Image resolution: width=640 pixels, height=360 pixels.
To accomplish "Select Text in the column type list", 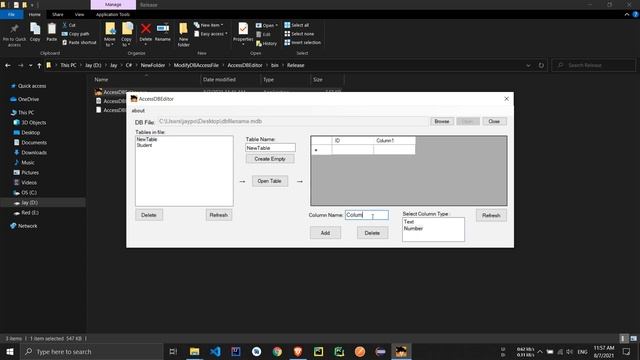I will [409, 222].
